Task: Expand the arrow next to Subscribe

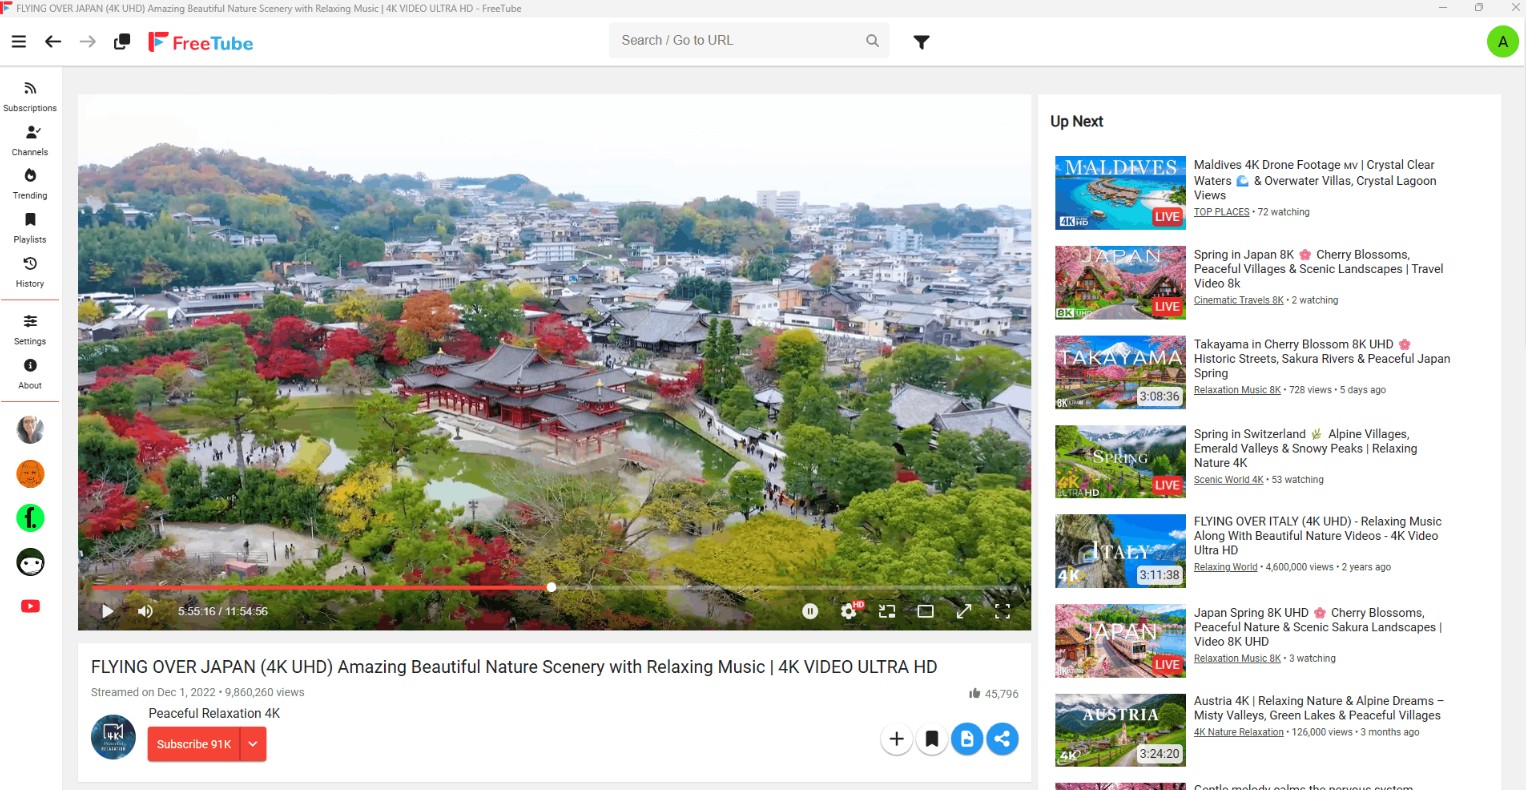Action: click(253, 744)
